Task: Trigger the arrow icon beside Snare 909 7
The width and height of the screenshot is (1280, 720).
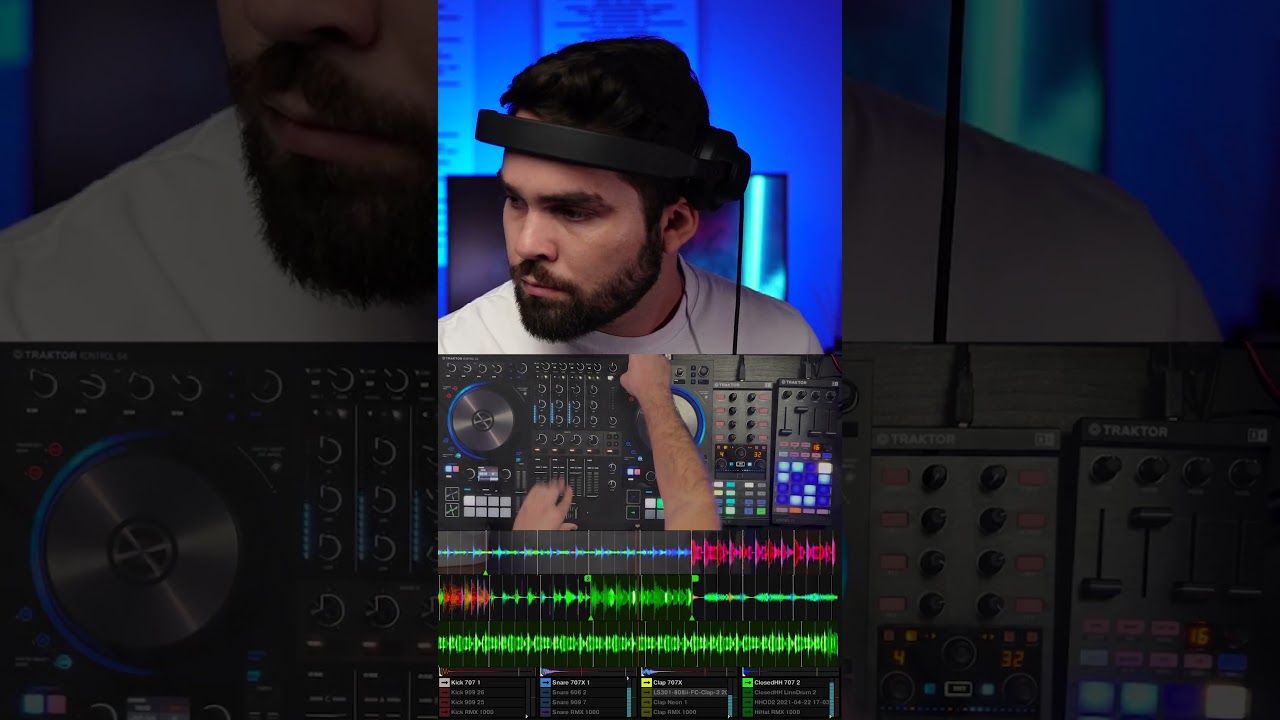Action: pyautogui.click(x=545, y=702)
